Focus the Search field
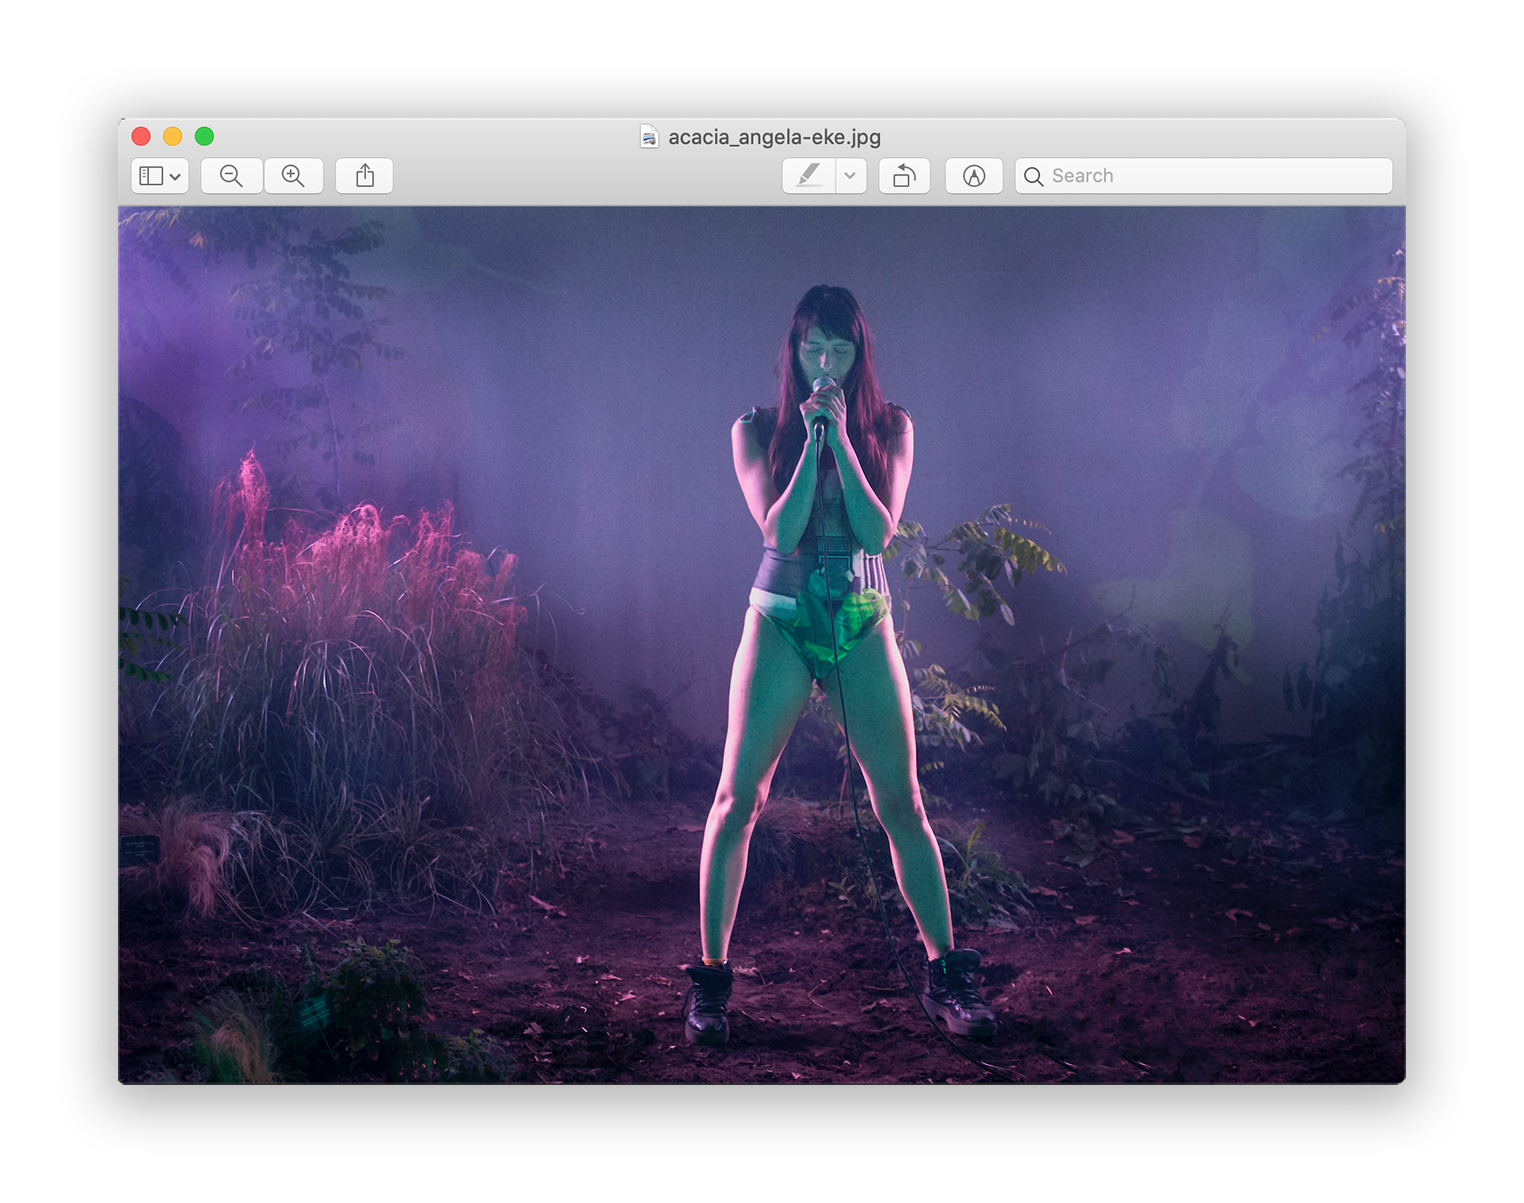Screen dimensions: 1524x1203 click(1204, 176)
